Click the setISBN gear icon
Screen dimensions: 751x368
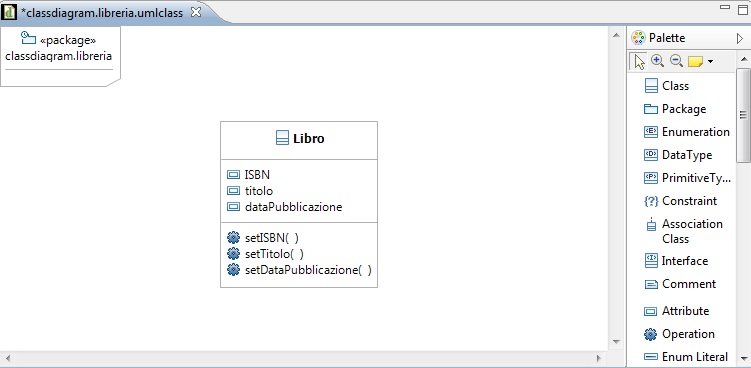pos(233,238)
